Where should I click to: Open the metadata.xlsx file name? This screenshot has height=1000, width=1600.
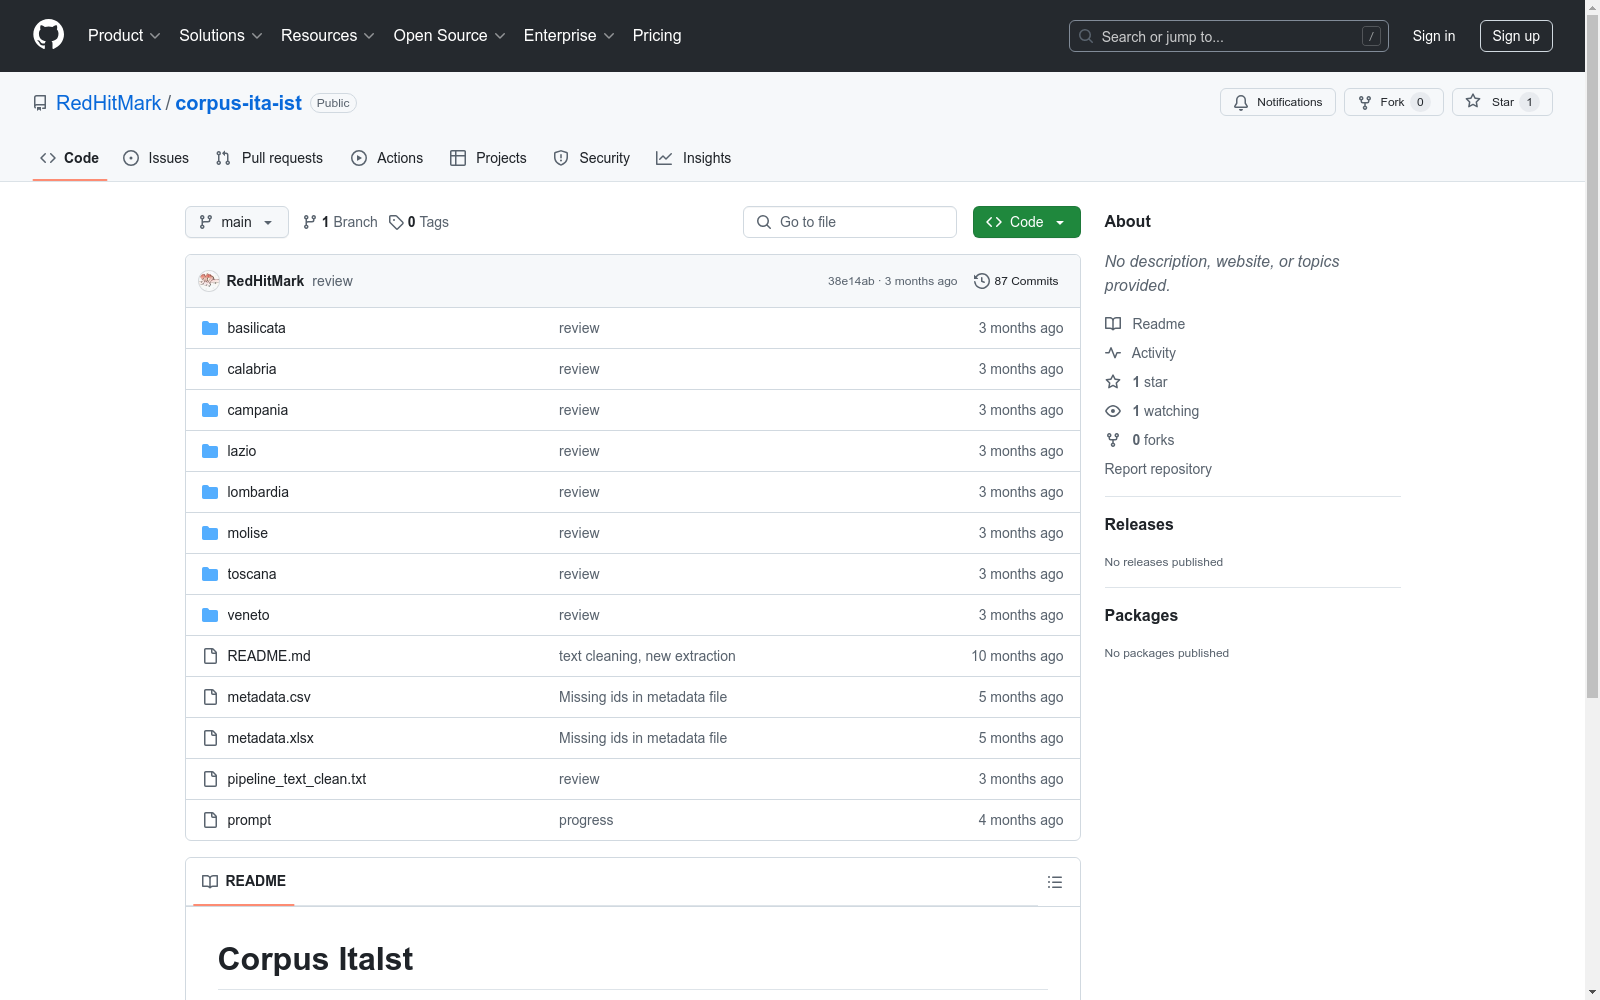(270, 738)
